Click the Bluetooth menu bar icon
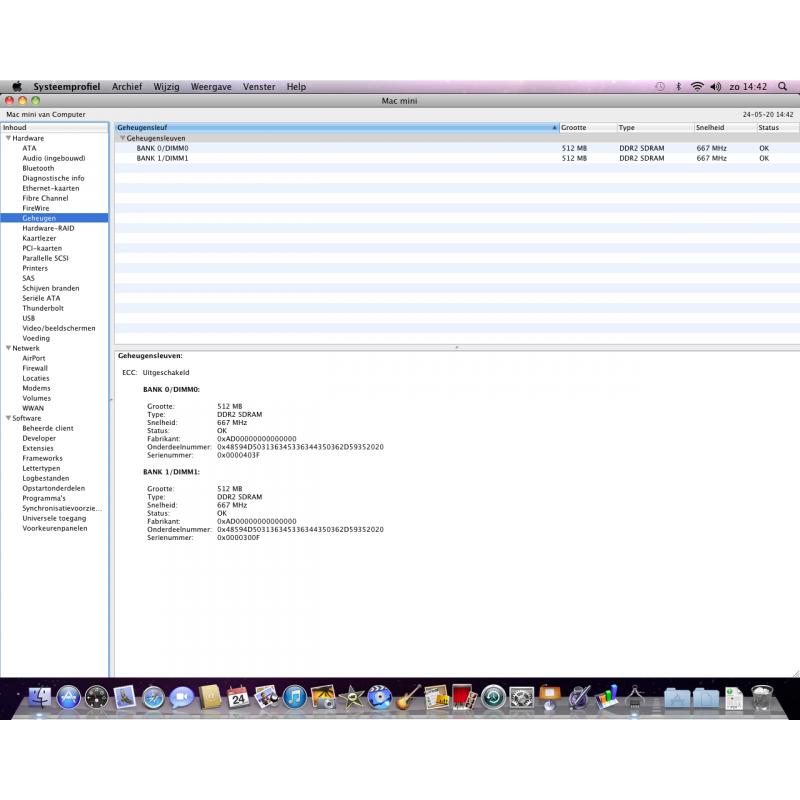Screen dimensions: 800x800 pos(679,87)
